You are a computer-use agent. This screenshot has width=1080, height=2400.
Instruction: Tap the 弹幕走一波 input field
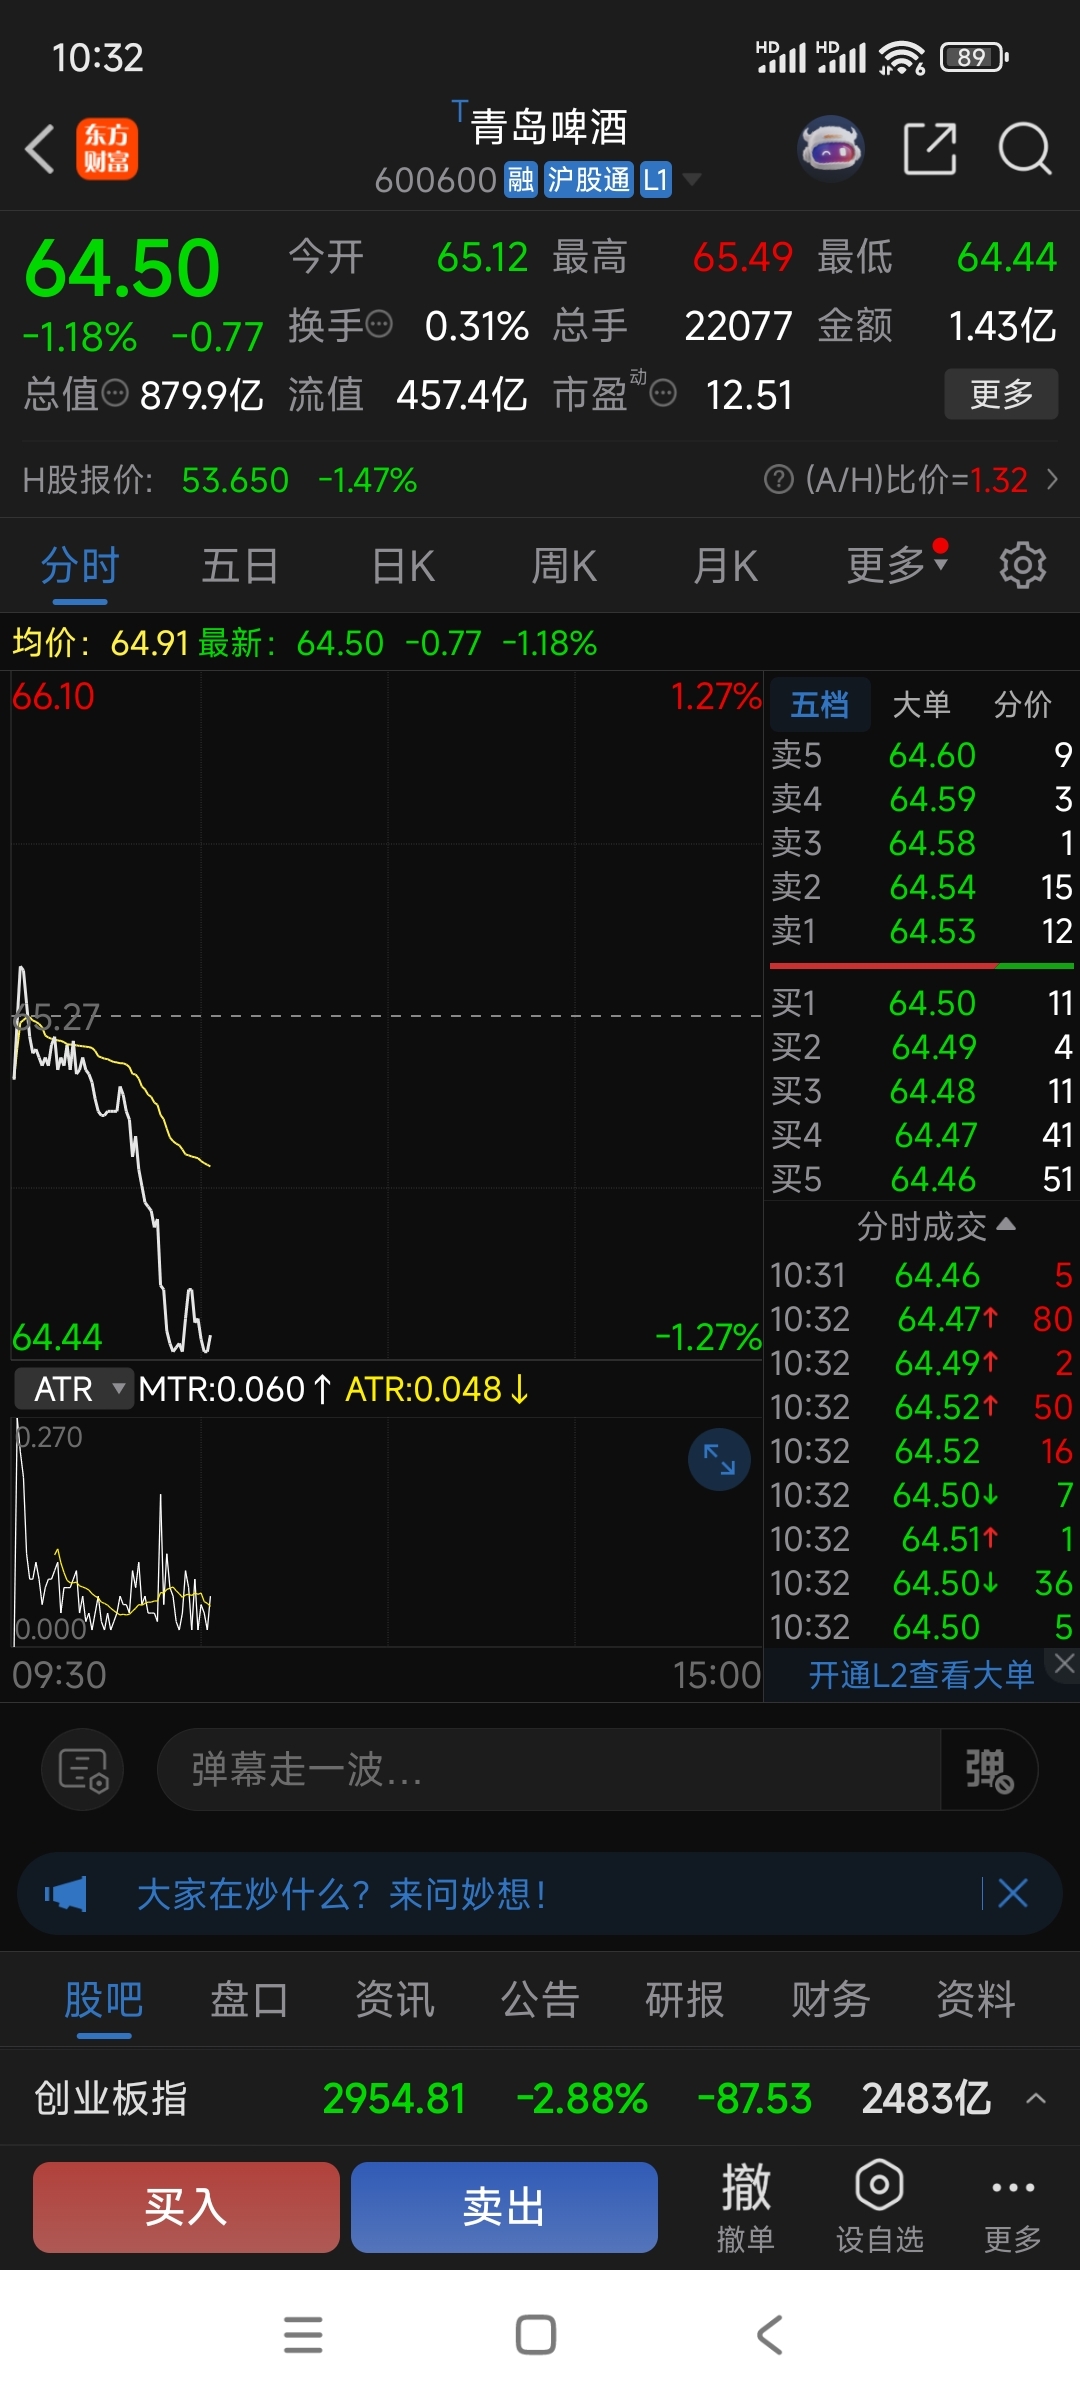(549, 1769)
